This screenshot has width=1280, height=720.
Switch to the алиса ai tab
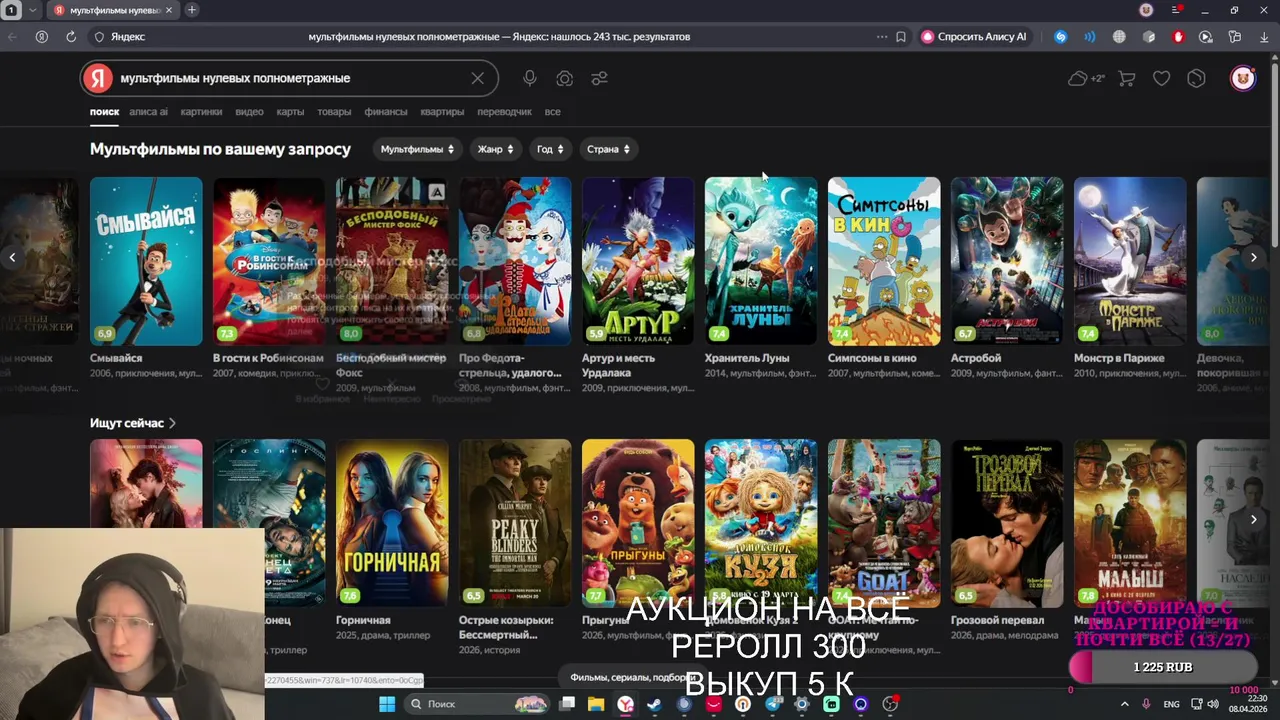[148, 112]
